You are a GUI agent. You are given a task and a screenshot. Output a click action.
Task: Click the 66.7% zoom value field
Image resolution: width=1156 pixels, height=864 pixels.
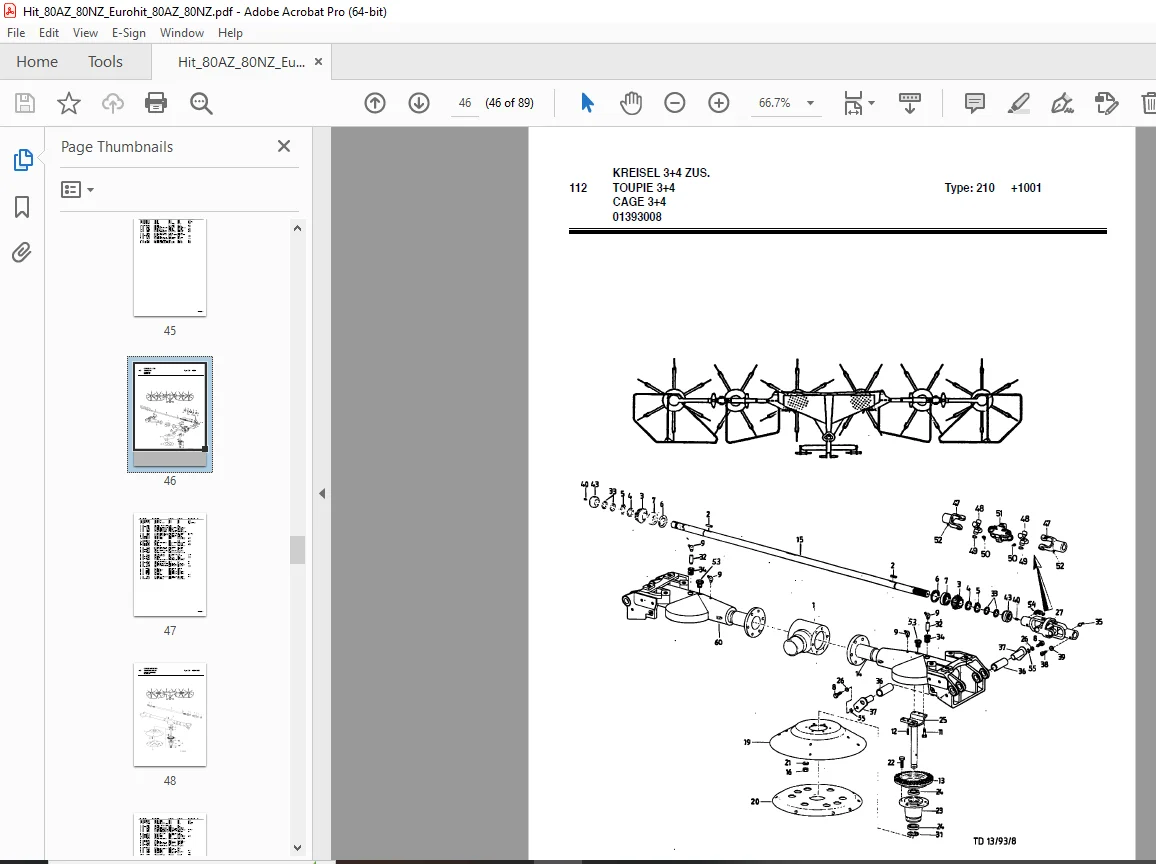pyautogui.click(x=775, y=103)
